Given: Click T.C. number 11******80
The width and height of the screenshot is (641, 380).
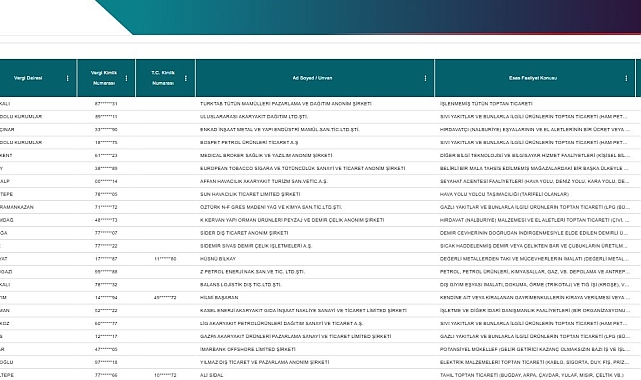Looking at the screenshot, I should pos(165,259).
